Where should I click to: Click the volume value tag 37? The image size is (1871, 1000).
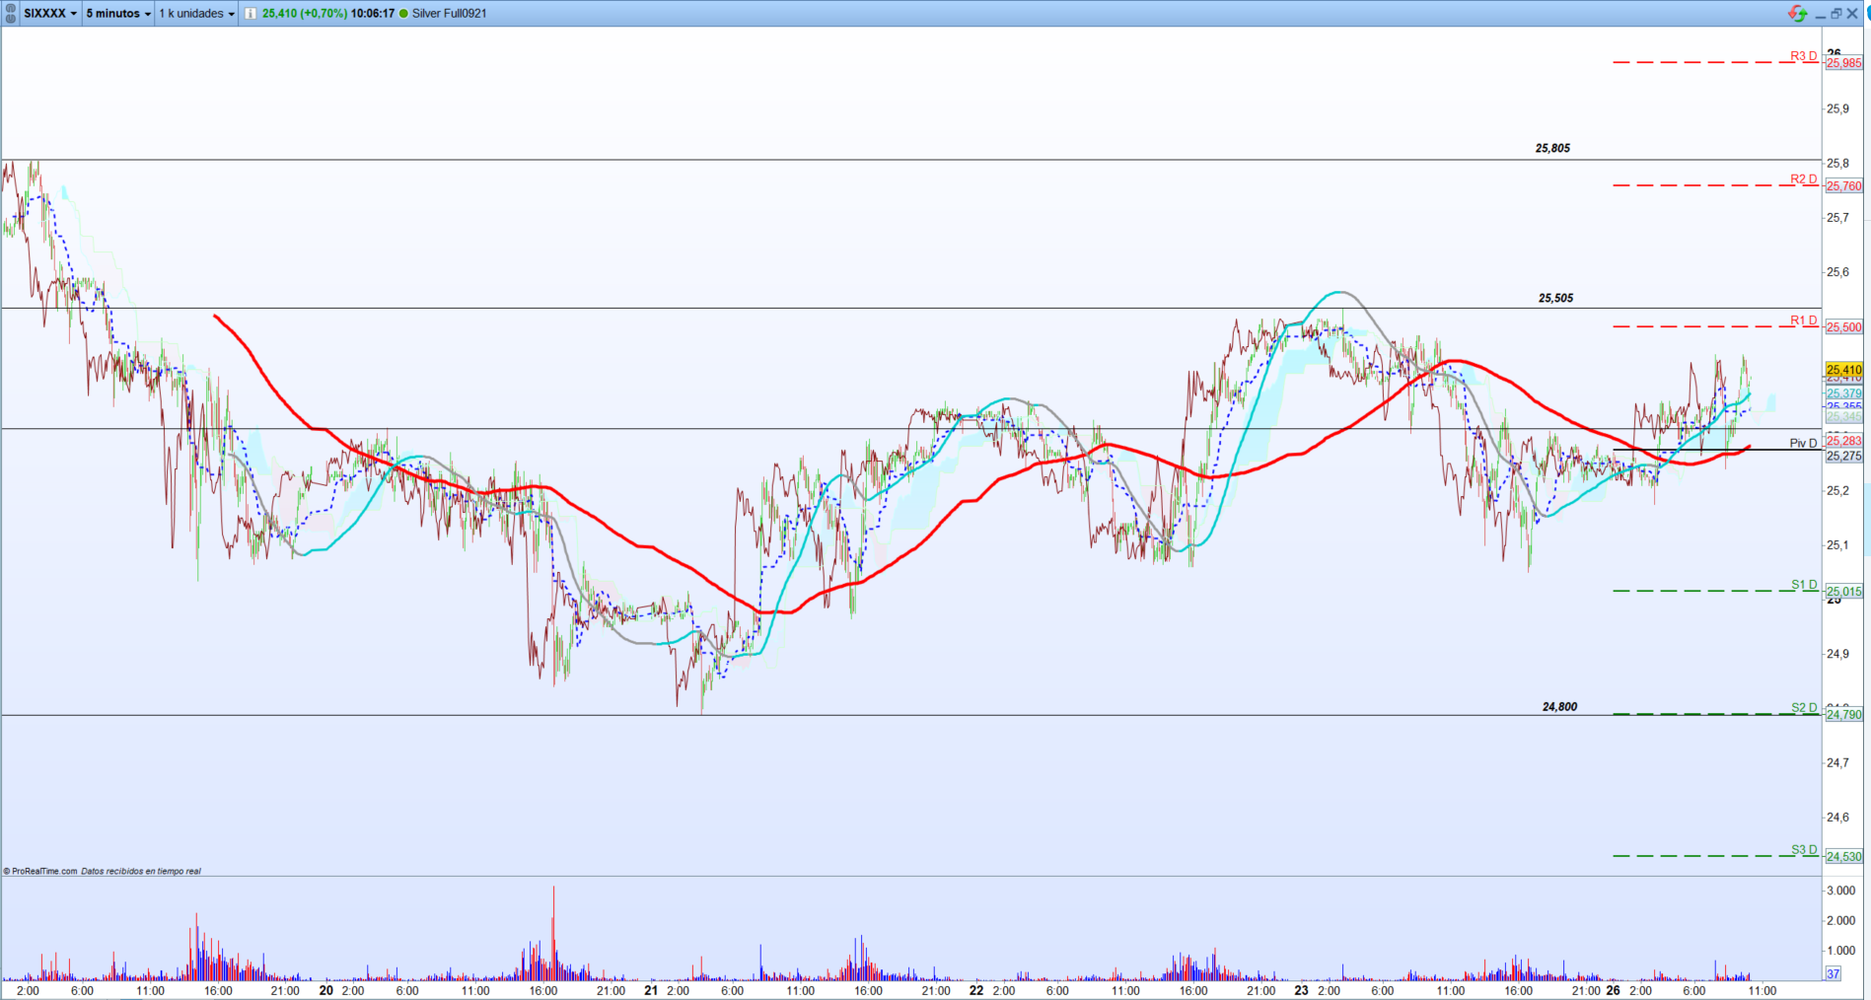tap(1833, 973)
